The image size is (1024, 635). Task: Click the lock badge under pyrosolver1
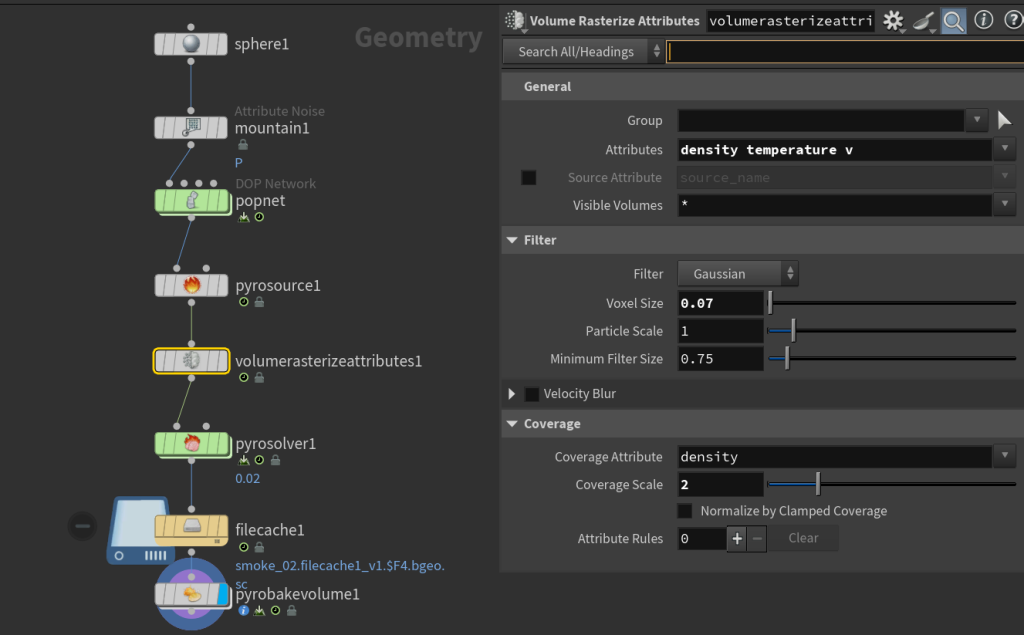point(276,460)
